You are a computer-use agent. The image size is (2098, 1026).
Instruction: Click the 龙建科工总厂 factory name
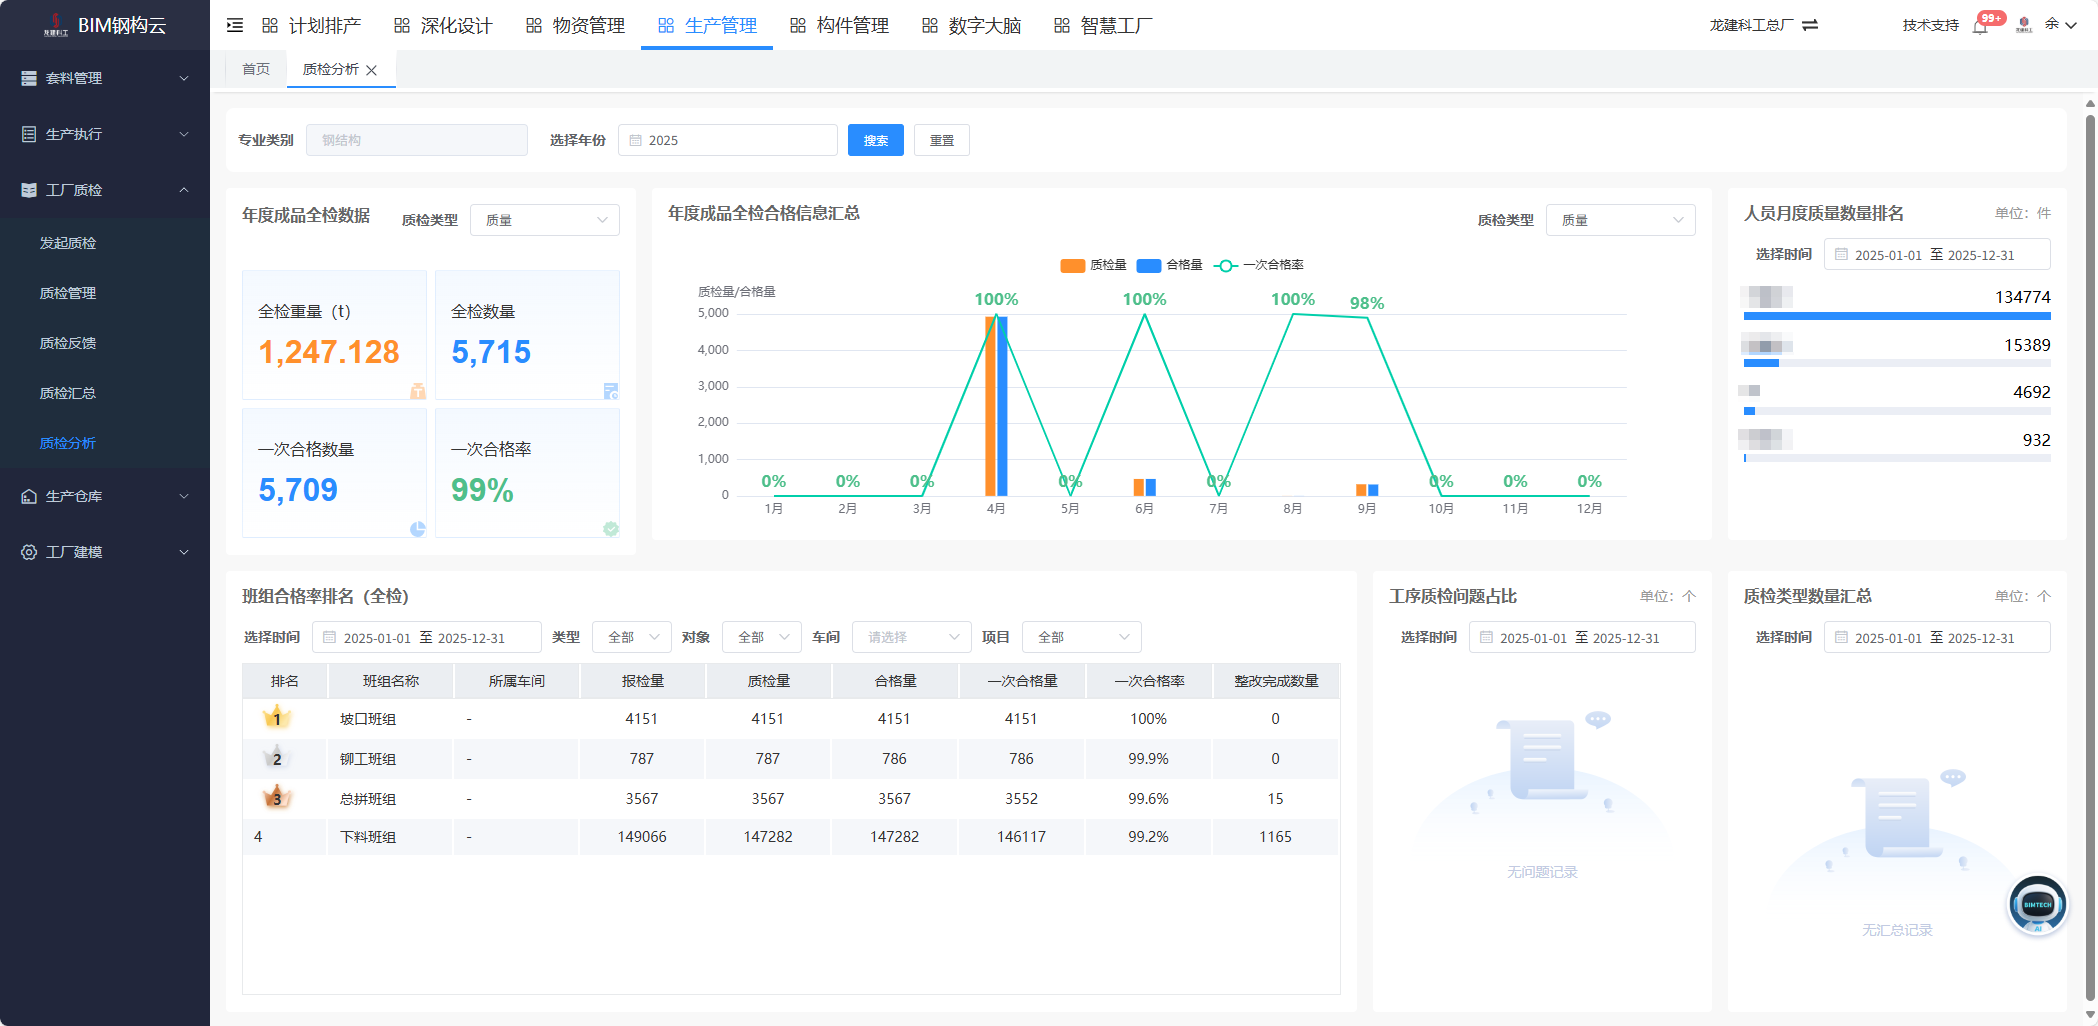1752,25
